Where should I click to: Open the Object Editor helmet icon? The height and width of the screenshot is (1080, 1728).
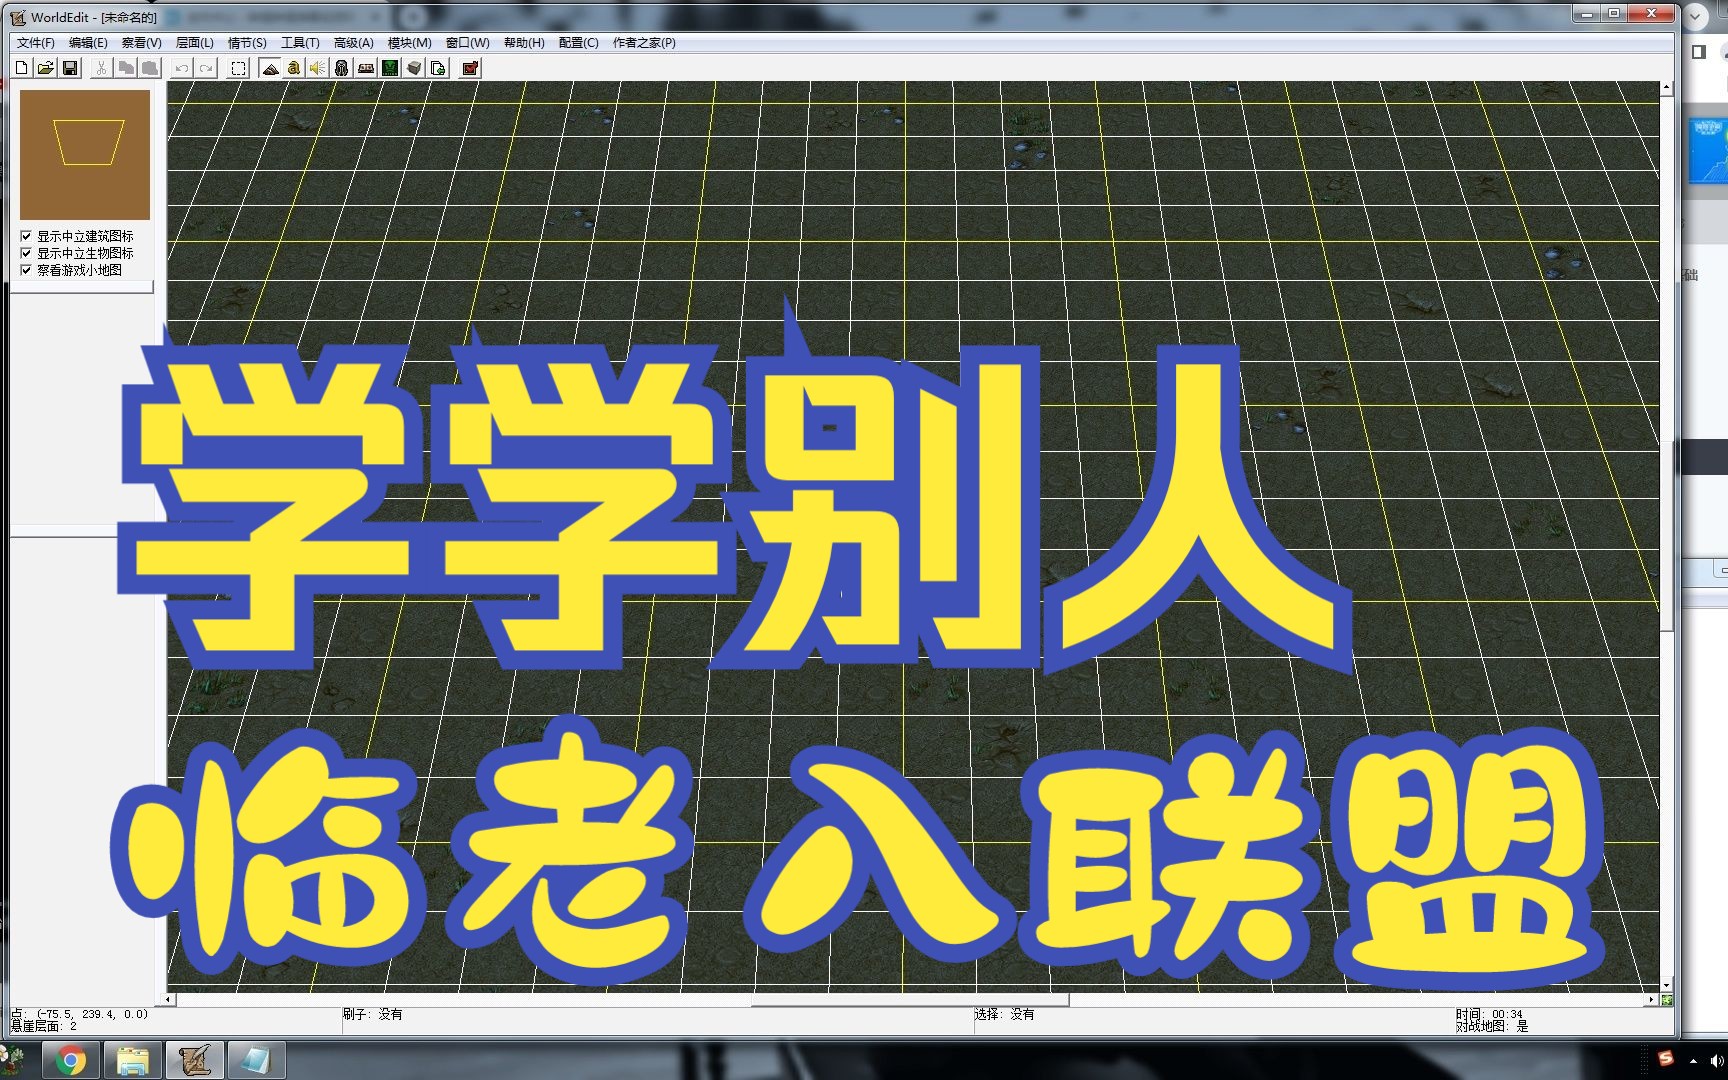tap(342, 68)
